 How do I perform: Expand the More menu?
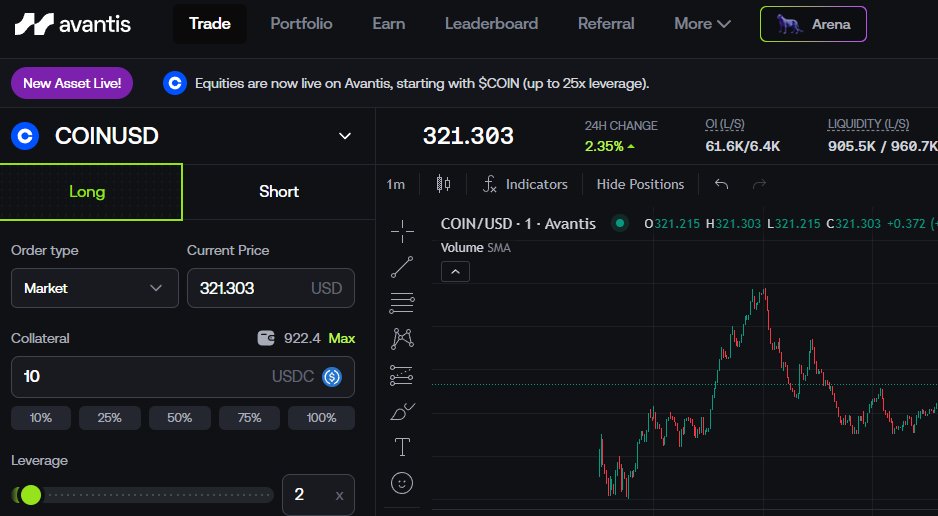click(702, 24)
